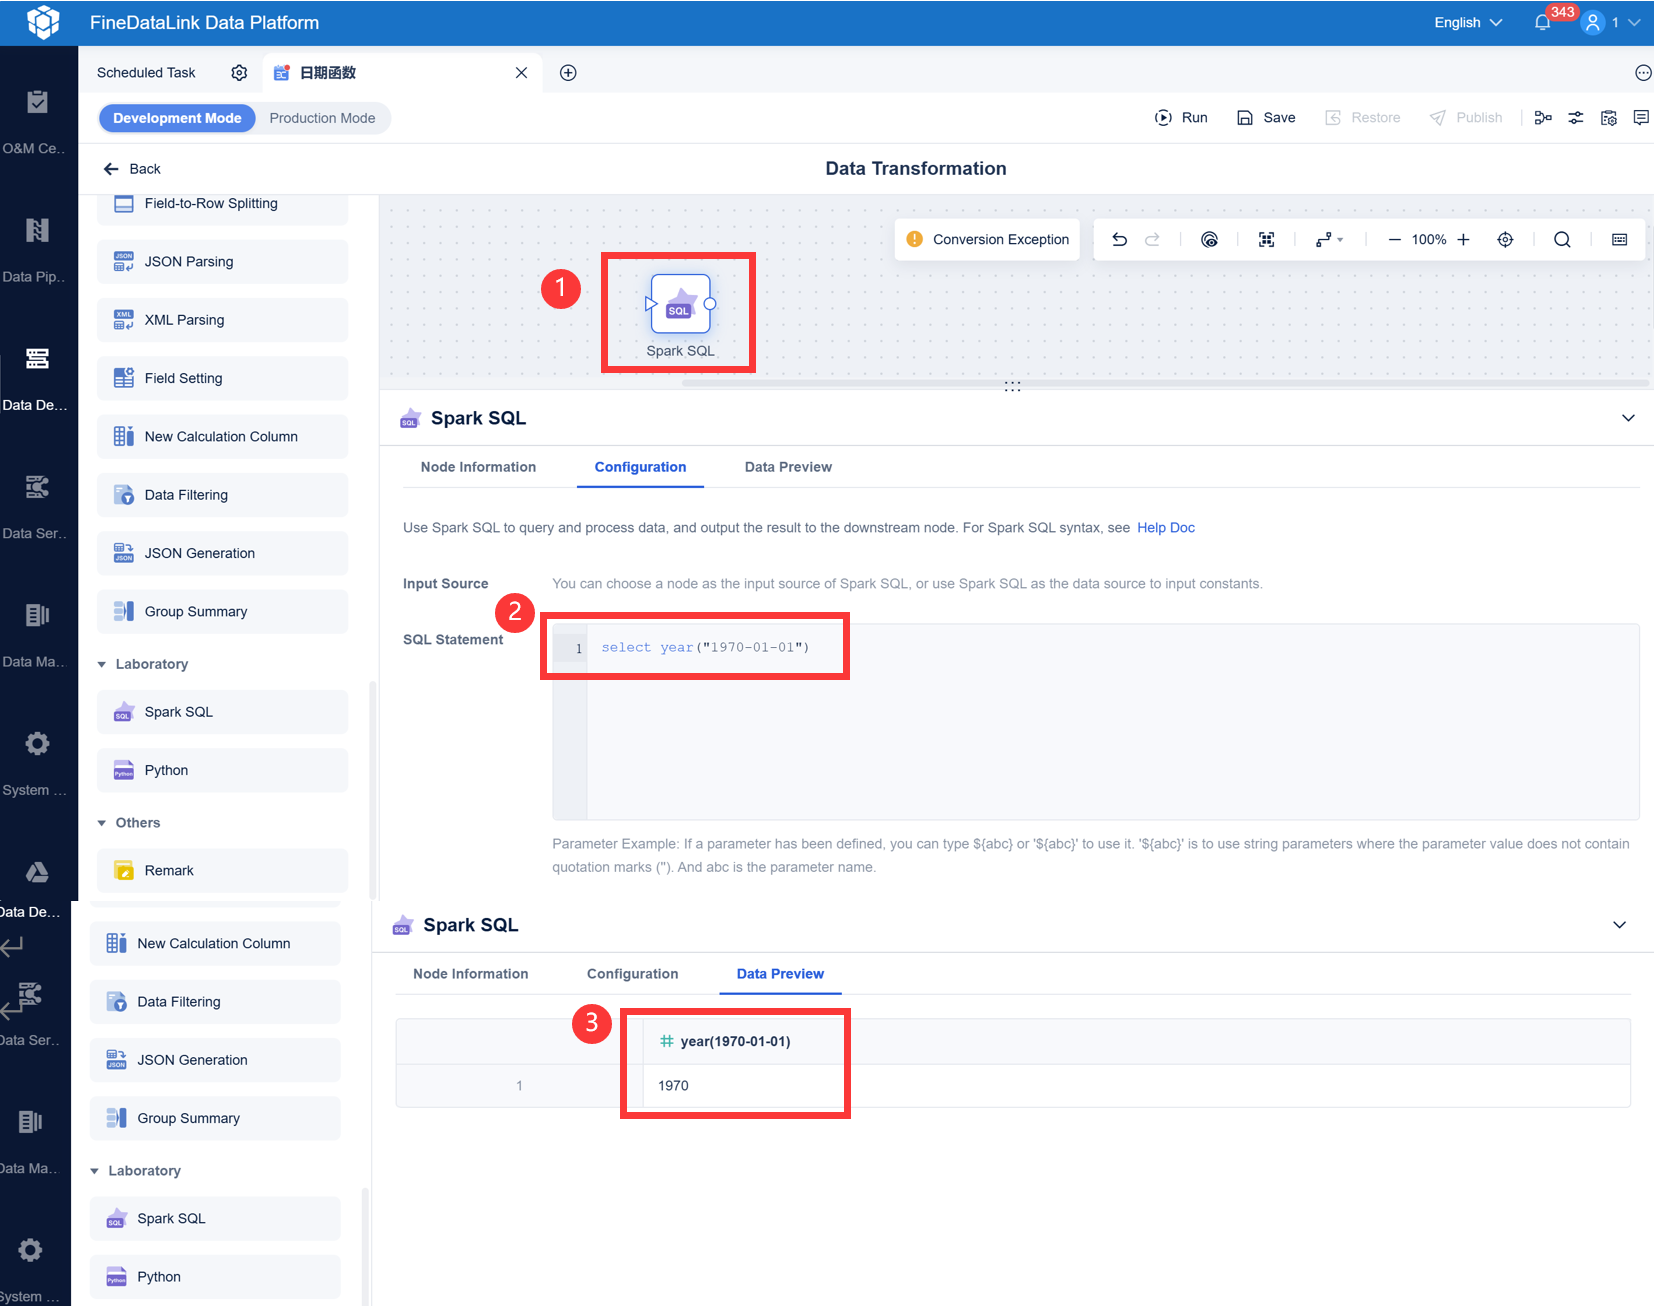The width and height of the screenshot is (1654, 1306).
Task: Open the canvas search magnifier
Action: click(x=1562, y=239)
